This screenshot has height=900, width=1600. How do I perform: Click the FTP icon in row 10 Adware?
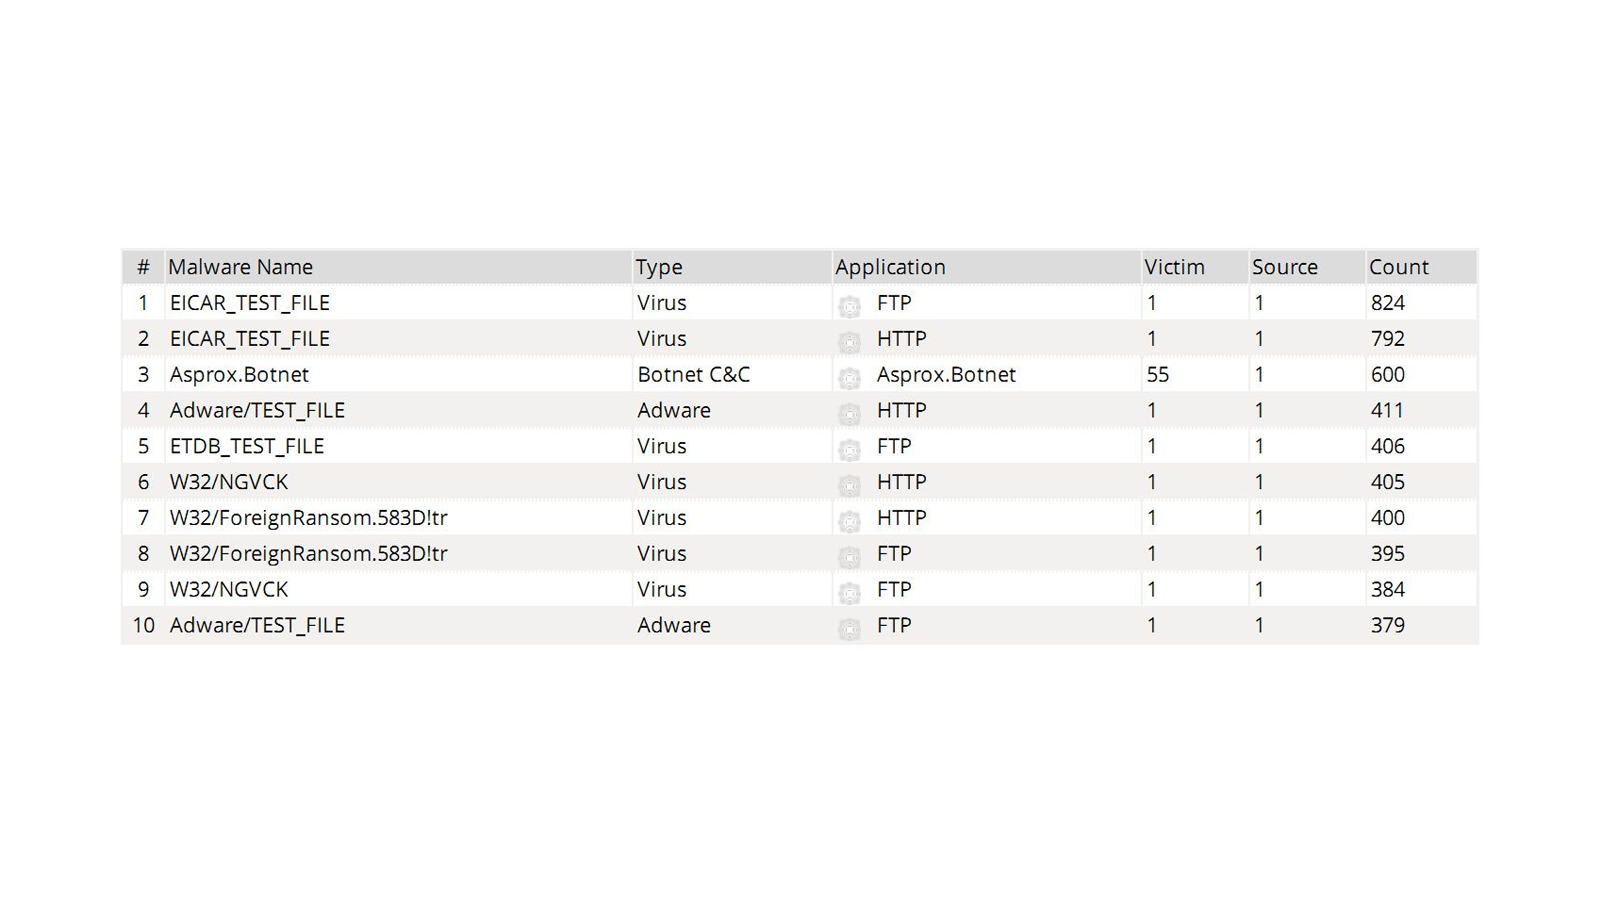point(849,628)
